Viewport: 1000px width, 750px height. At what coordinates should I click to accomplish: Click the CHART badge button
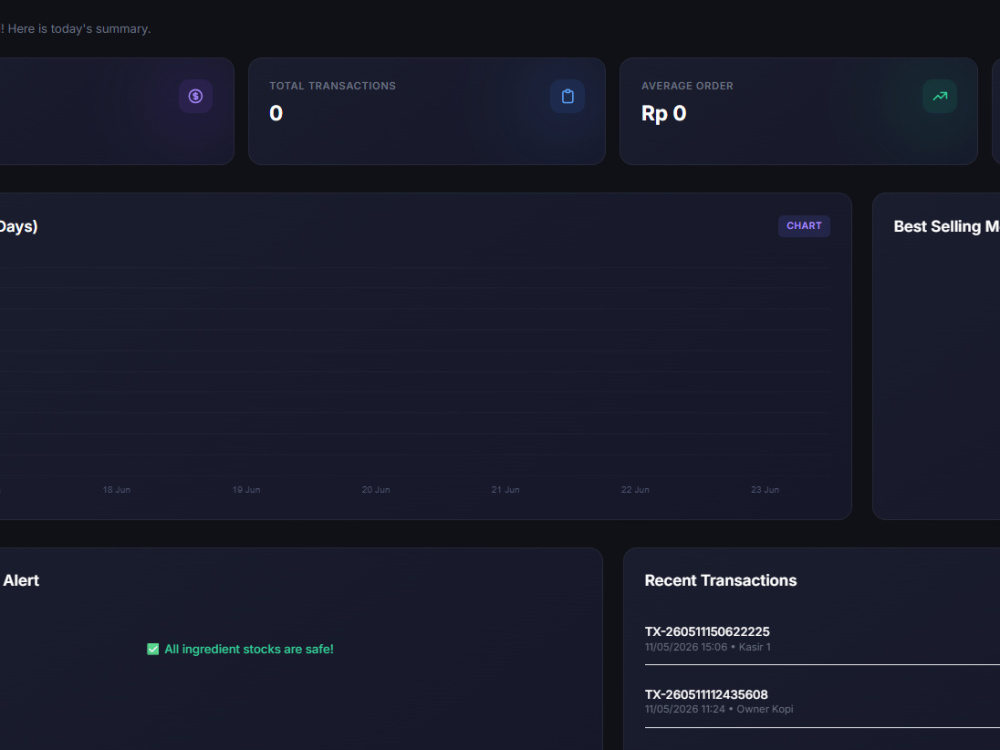804,226
